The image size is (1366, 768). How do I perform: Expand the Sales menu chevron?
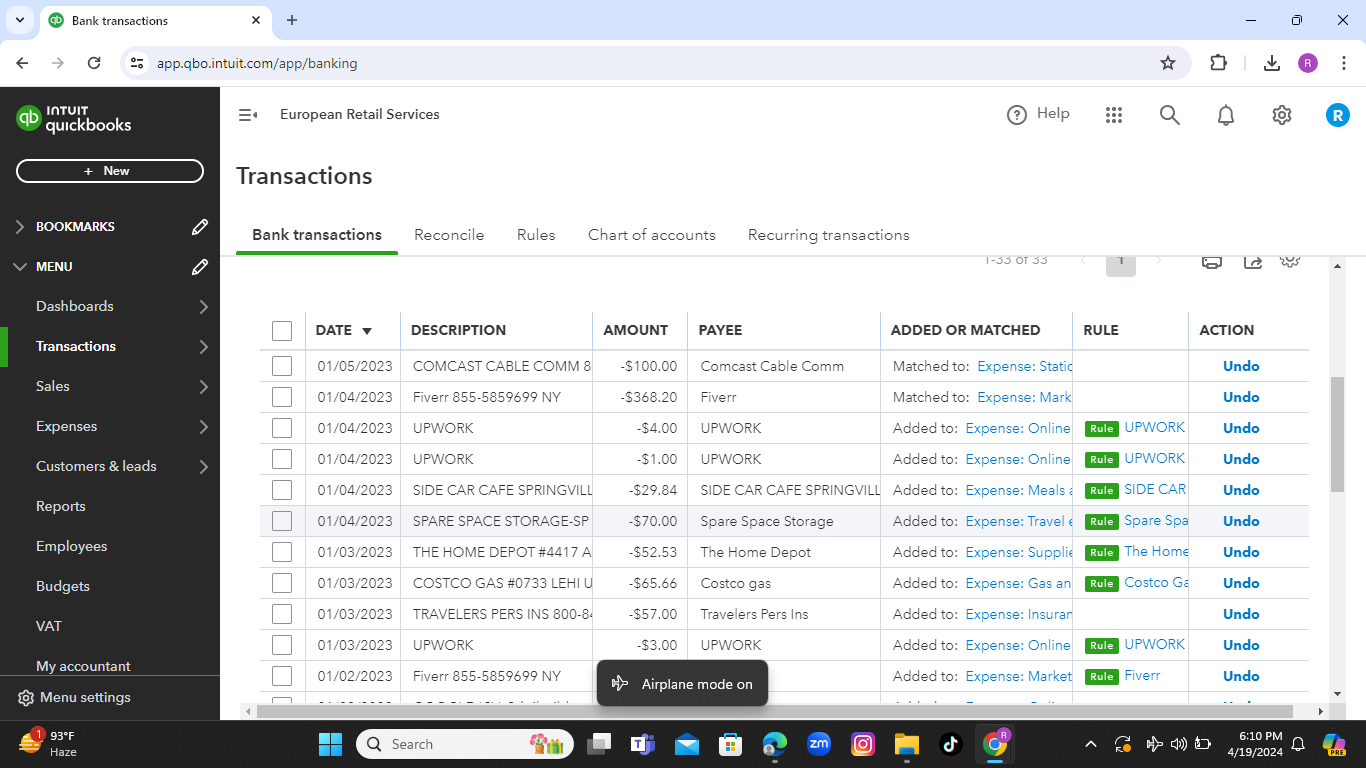(x=204, y=387)
